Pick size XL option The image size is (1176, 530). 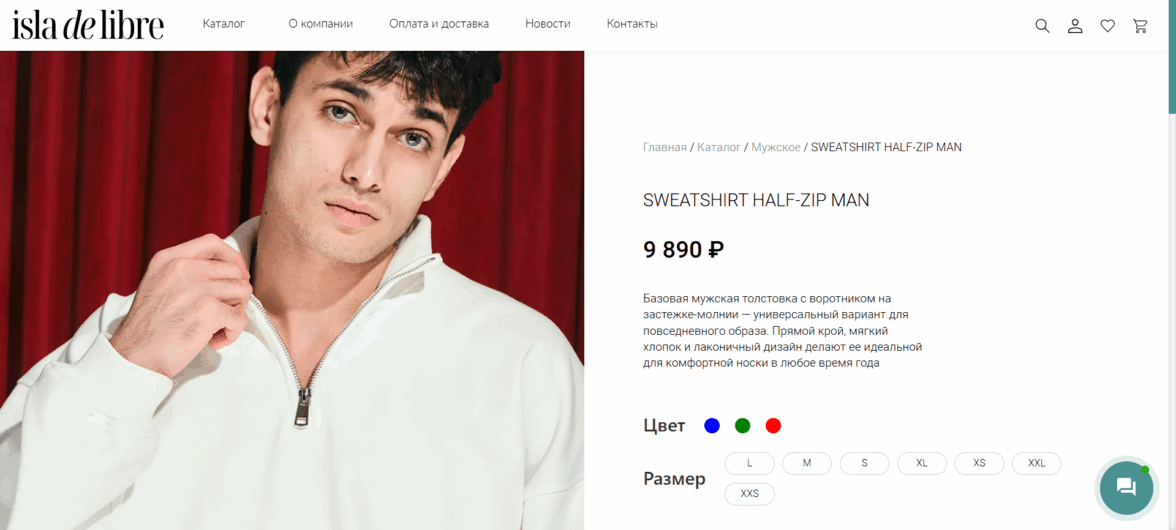coord(922,463)
